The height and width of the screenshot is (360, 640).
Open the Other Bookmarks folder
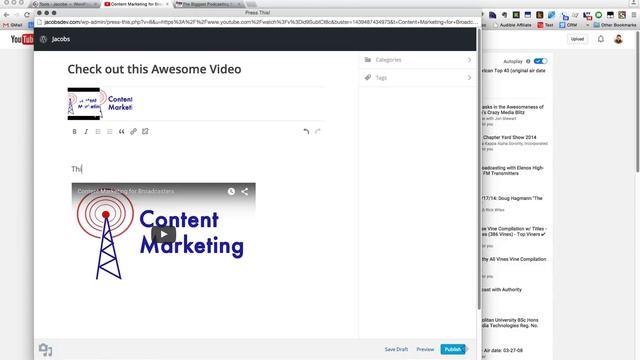pyautogui.click(x=615, y=25)
